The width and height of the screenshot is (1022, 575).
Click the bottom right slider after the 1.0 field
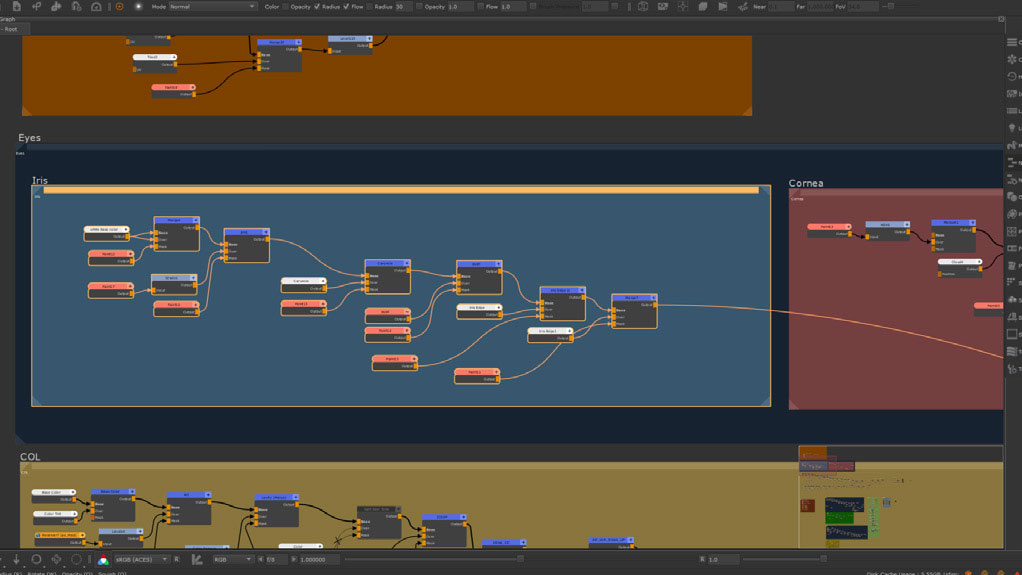coord(785,559)
